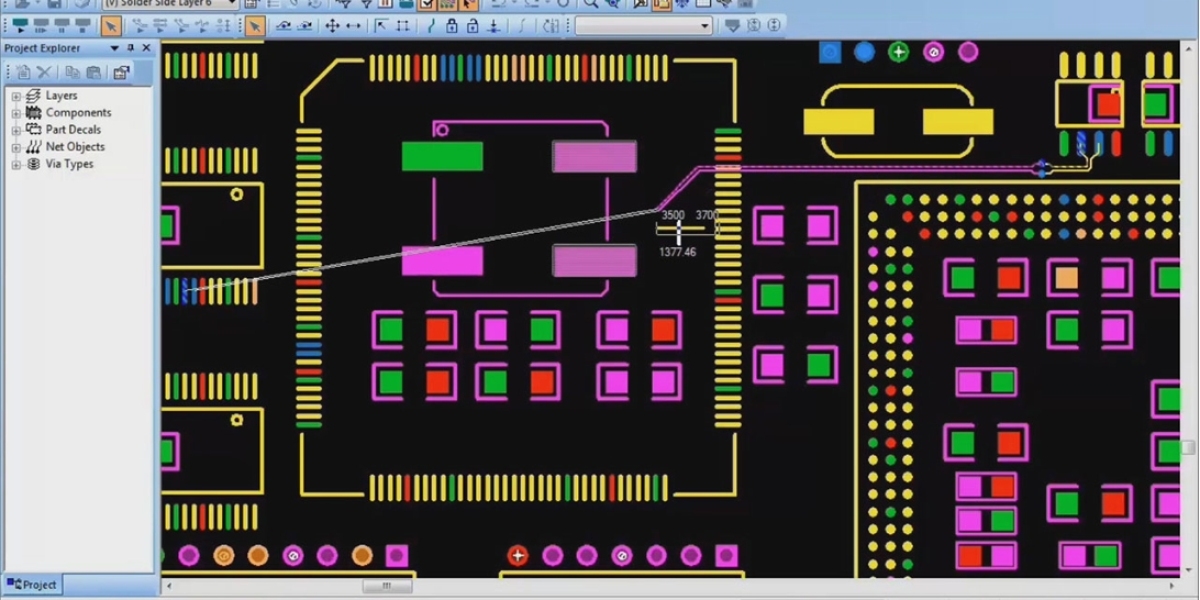Open the empty combo box in toolbar

tap(643, 26)
